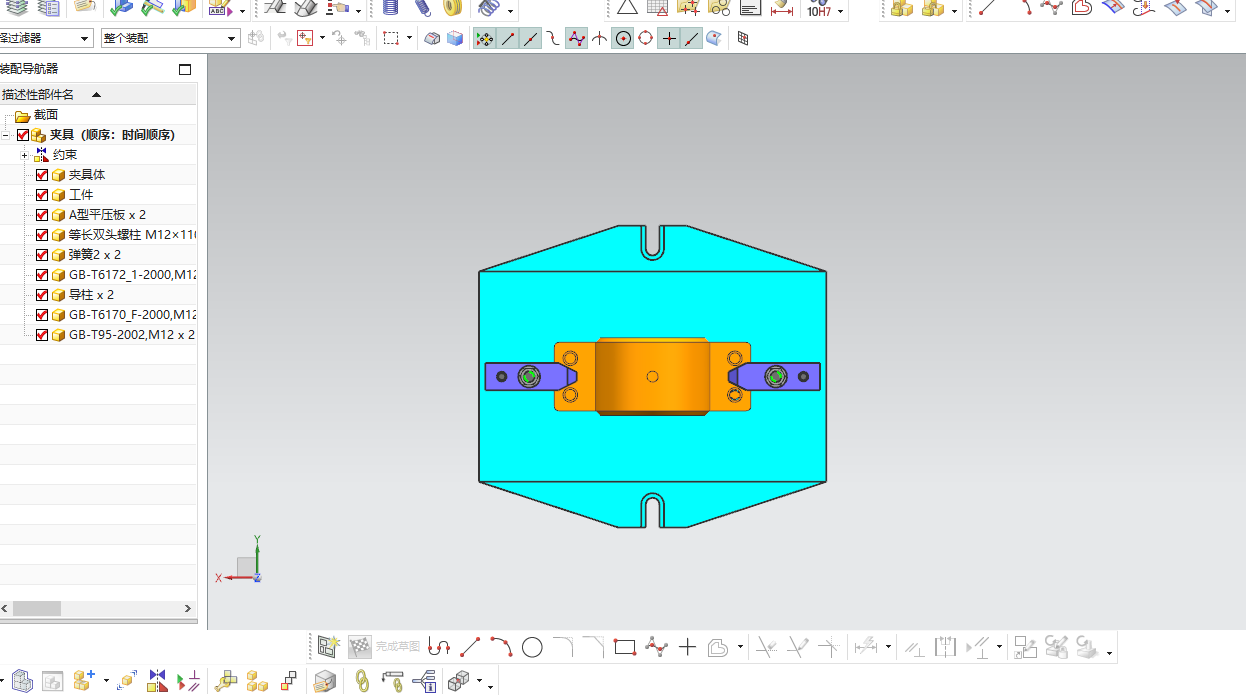The height and width of the screenshot is (695, 1246).
Task: Click the triangle icon in top toolbar
Action: (x=627, y=9)
